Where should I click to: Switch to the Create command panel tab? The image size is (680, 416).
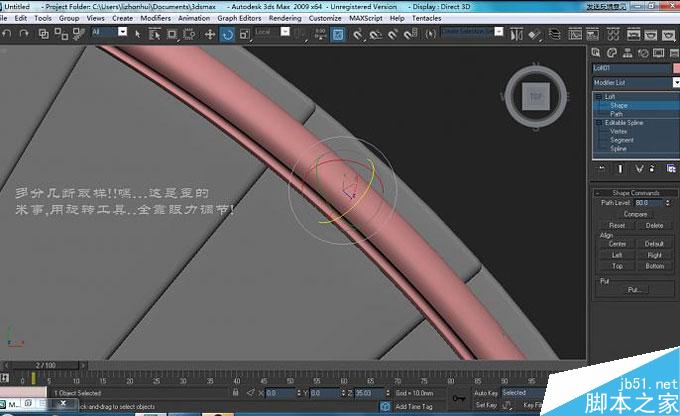click(x=596, y=53)
